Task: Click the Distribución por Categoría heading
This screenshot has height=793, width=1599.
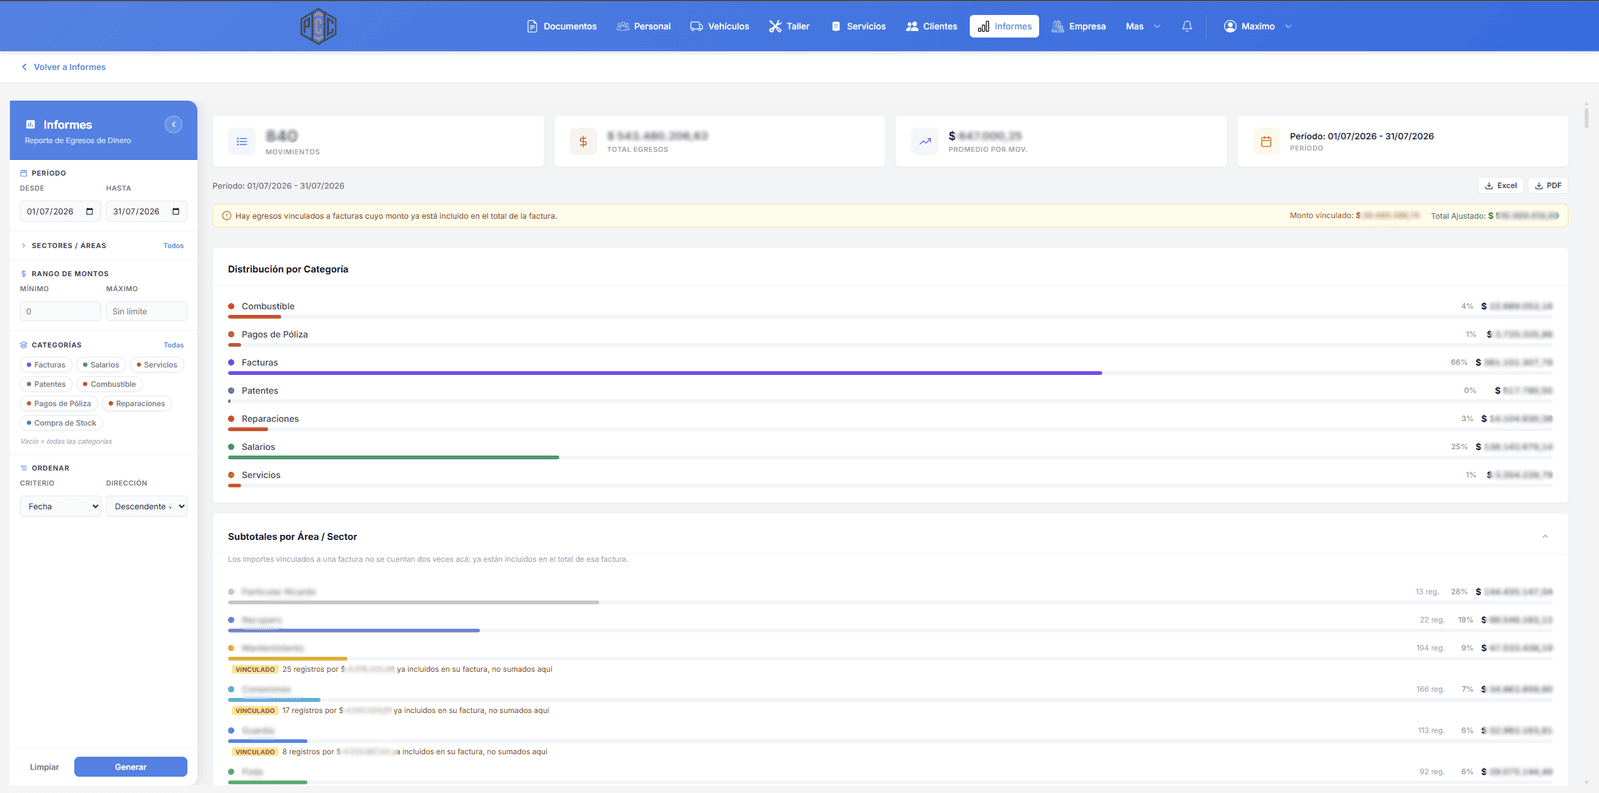Action: [x=288, y=269]
